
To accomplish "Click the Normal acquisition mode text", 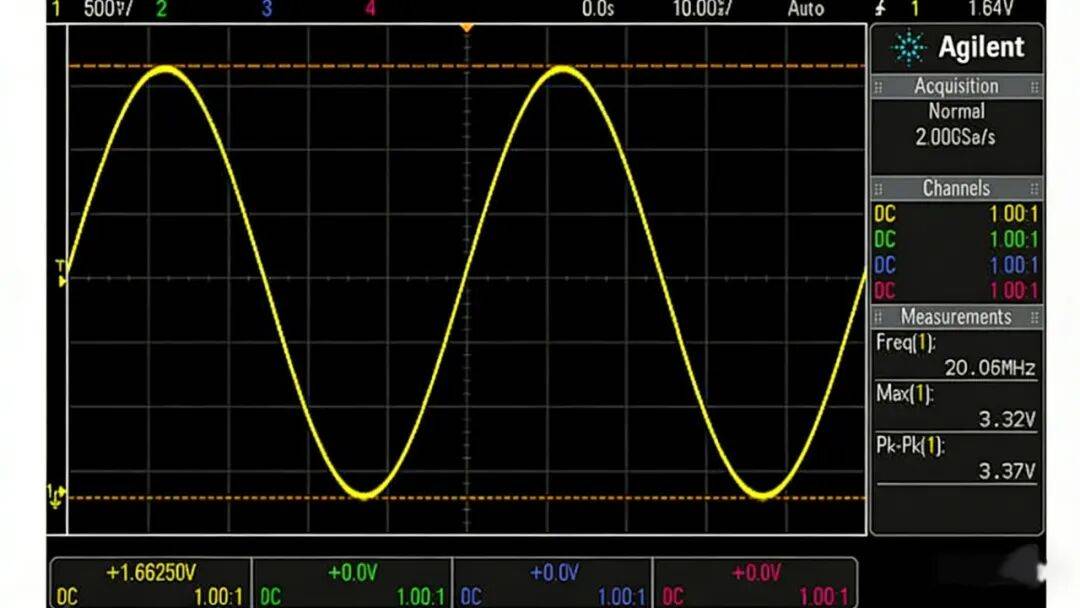I will (956, 112).
